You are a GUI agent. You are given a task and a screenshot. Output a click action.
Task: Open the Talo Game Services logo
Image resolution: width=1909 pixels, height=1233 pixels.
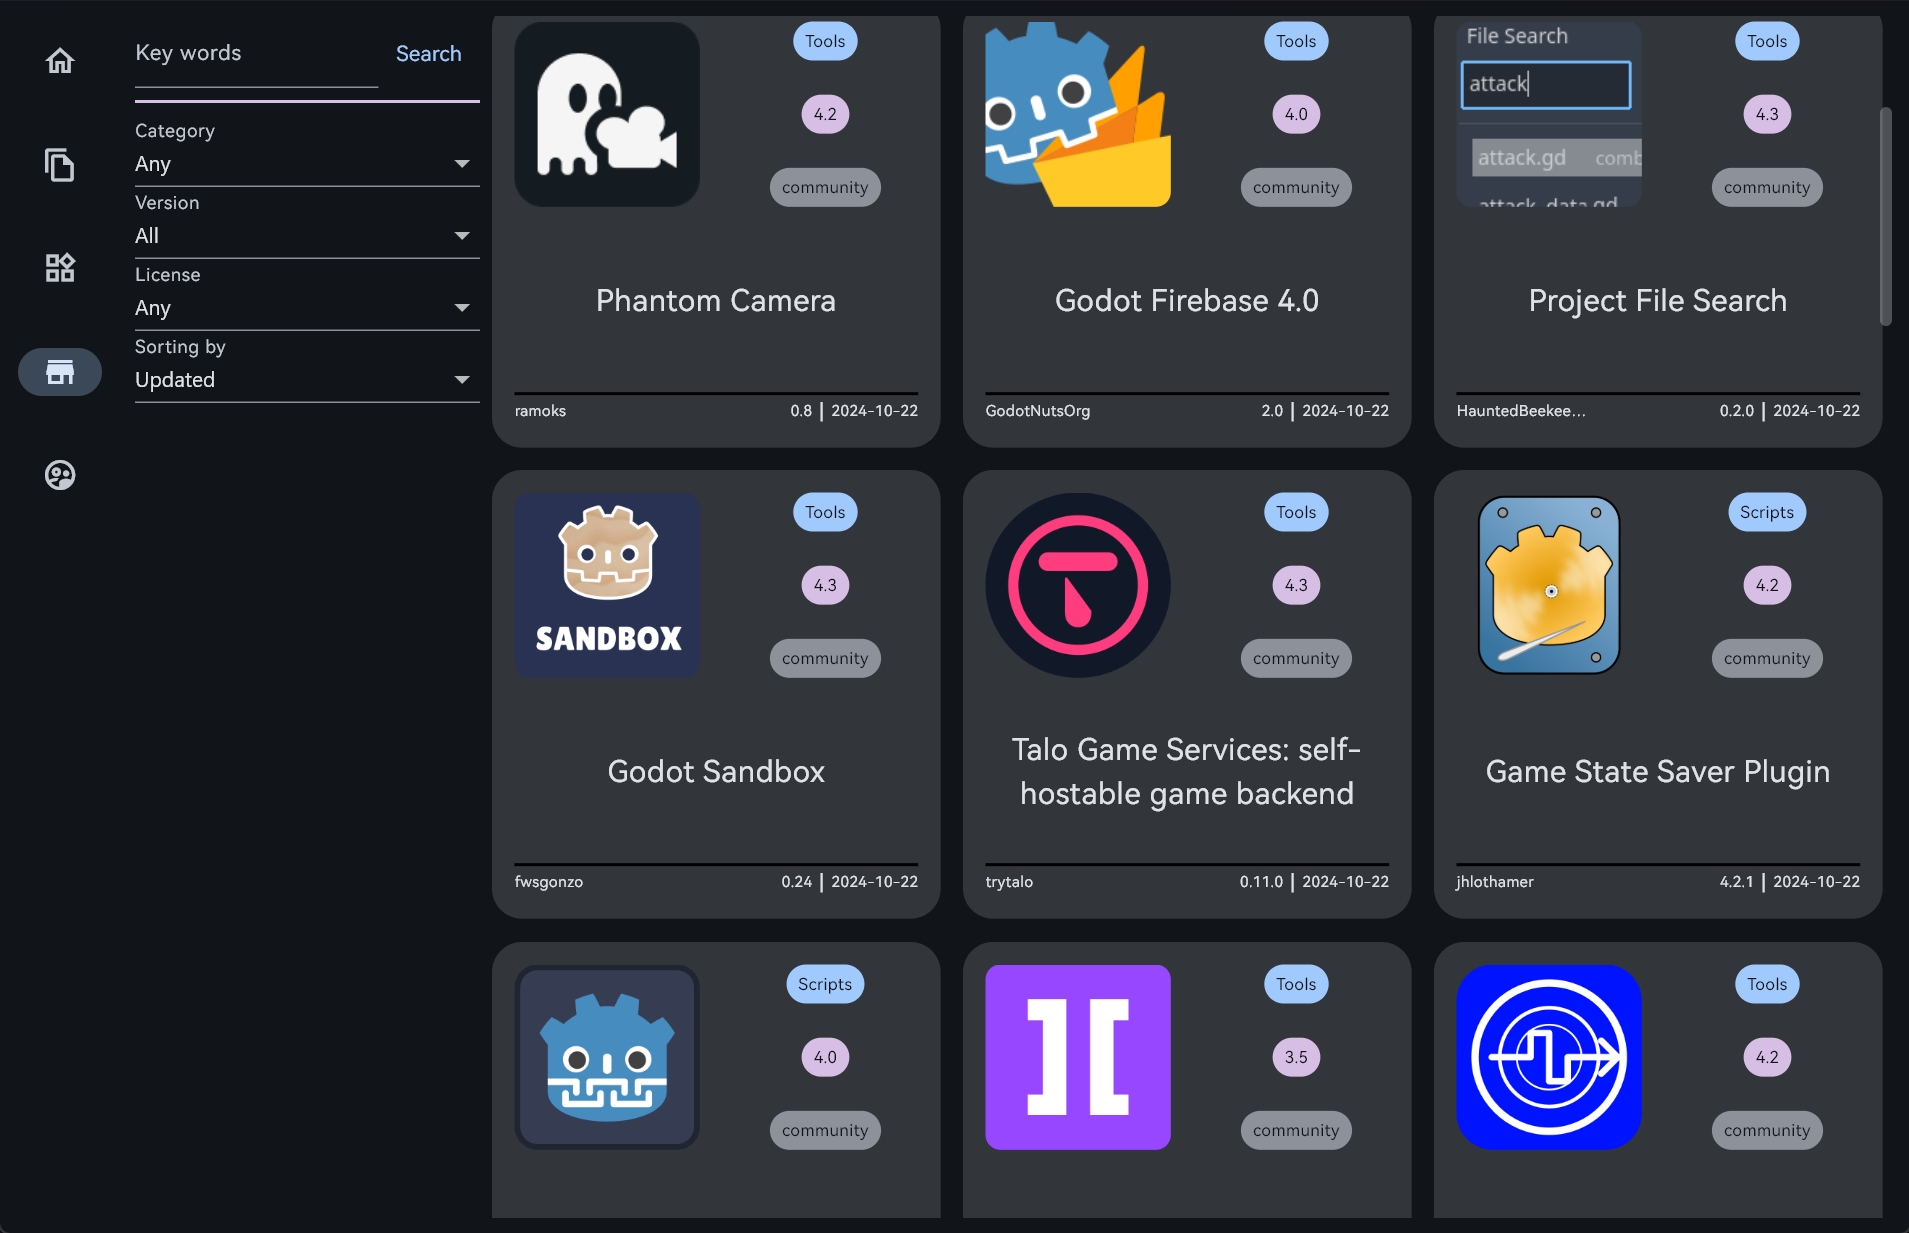pyautogui.click(x=1078, y=585)
